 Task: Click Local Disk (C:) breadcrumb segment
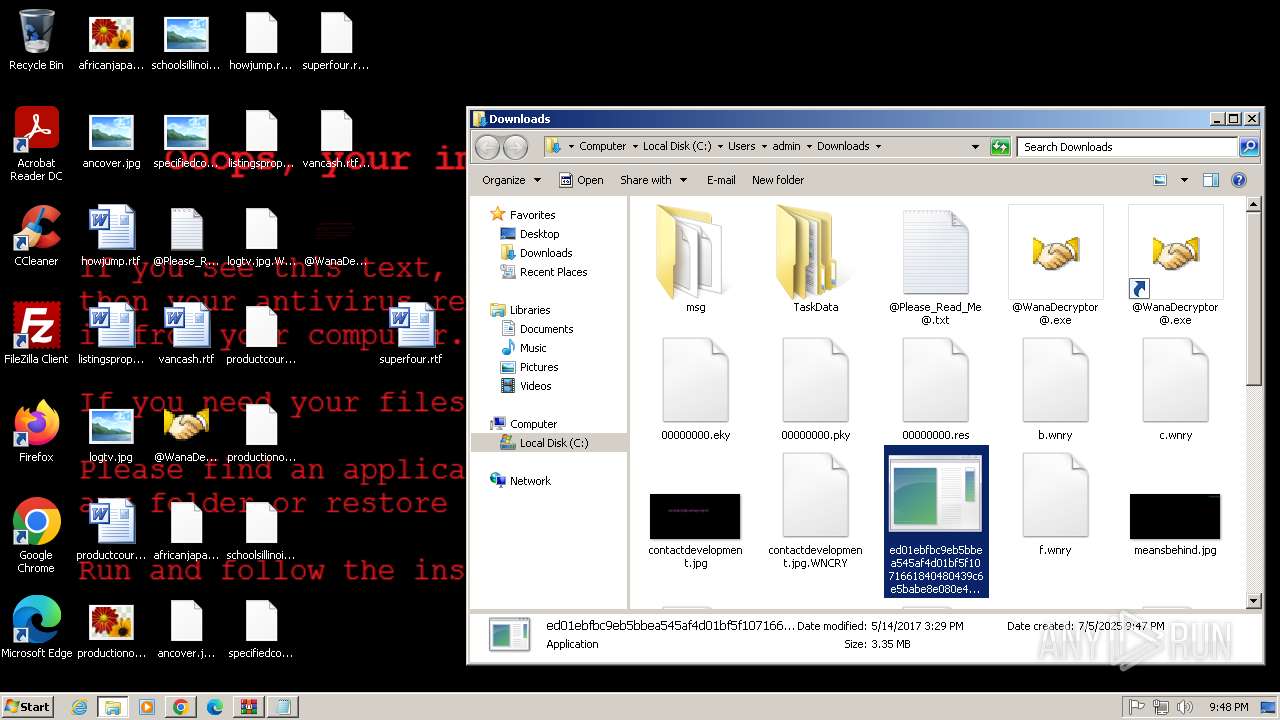(677, 146)
